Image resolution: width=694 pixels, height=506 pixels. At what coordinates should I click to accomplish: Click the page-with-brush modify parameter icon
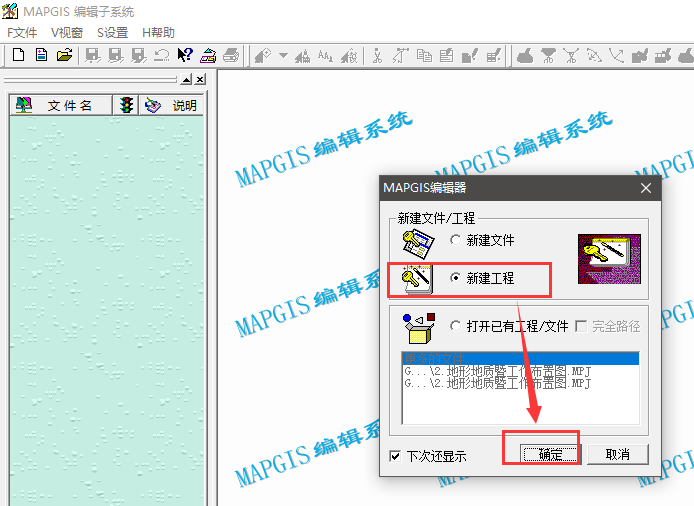pos(470,56)
